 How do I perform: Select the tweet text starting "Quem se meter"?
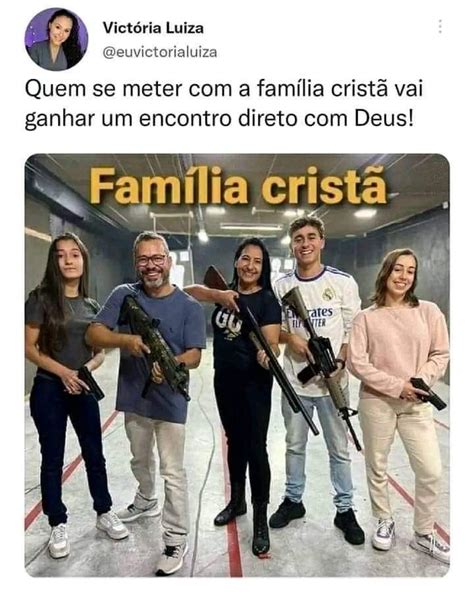tap(224, 103)
